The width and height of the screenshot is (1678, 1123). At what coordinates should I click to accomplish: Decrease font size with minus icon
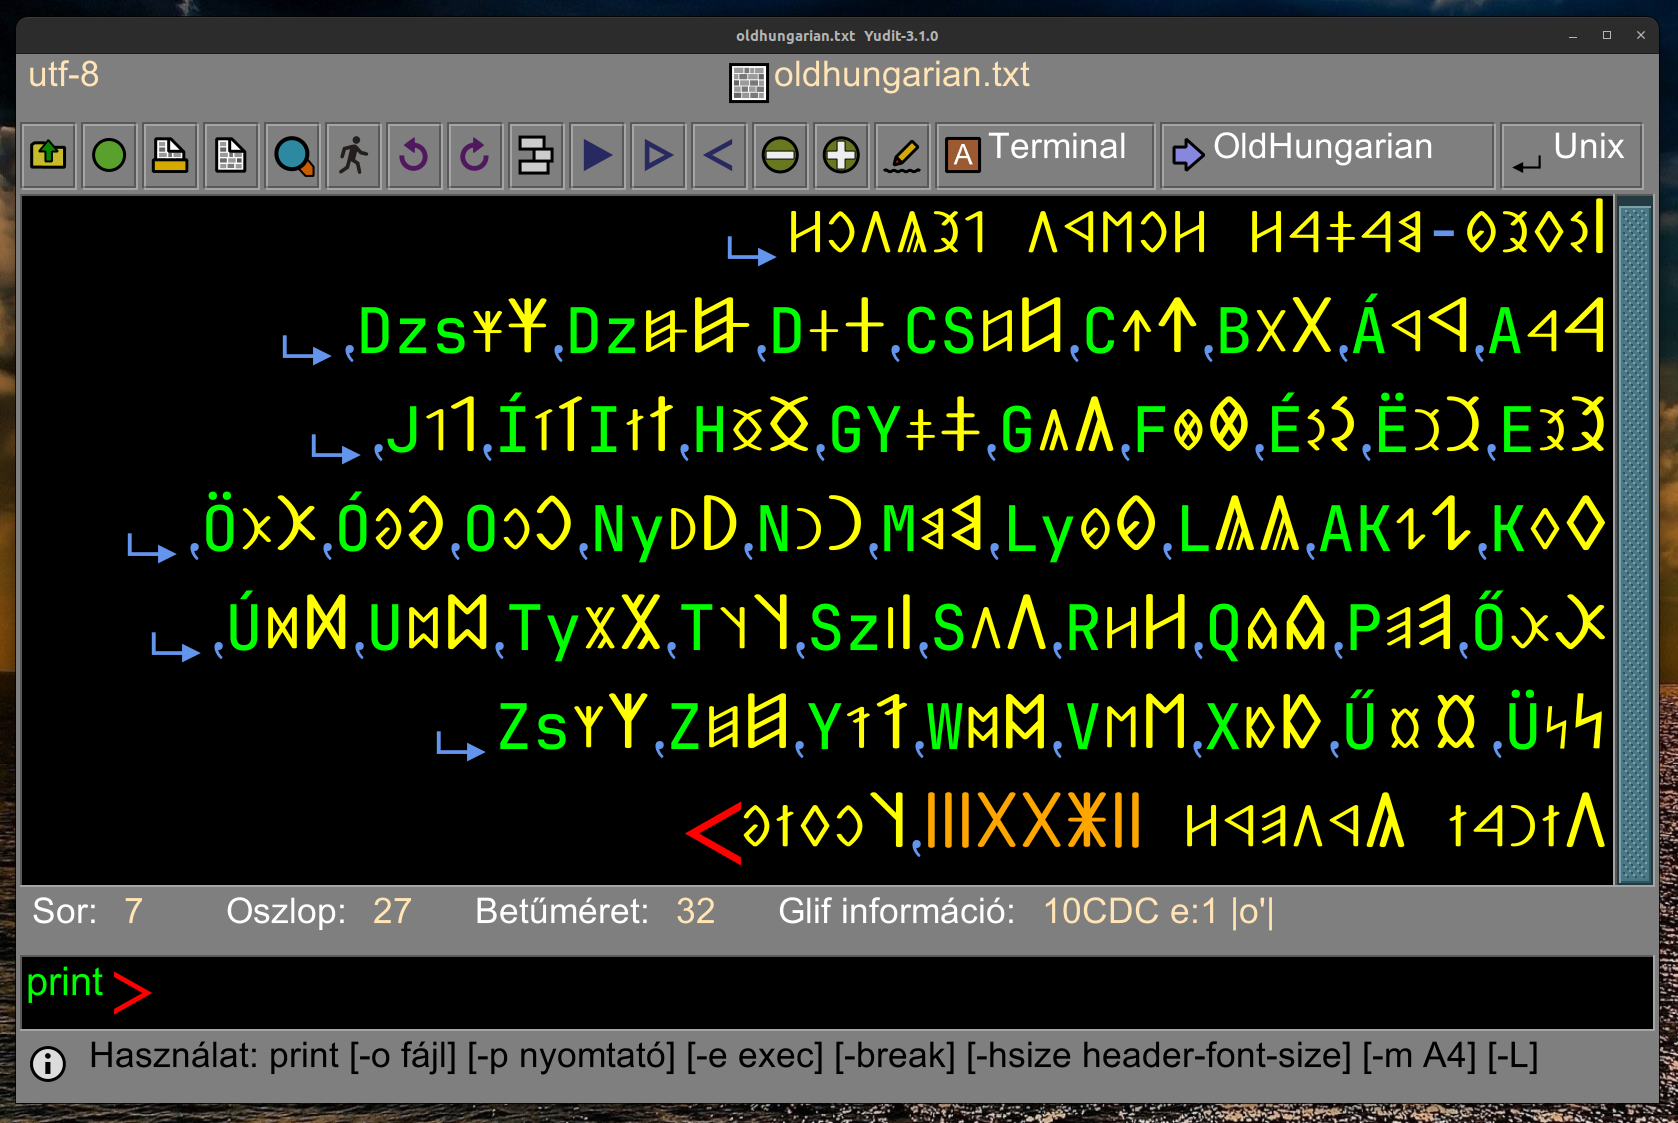tap(780, 156)
